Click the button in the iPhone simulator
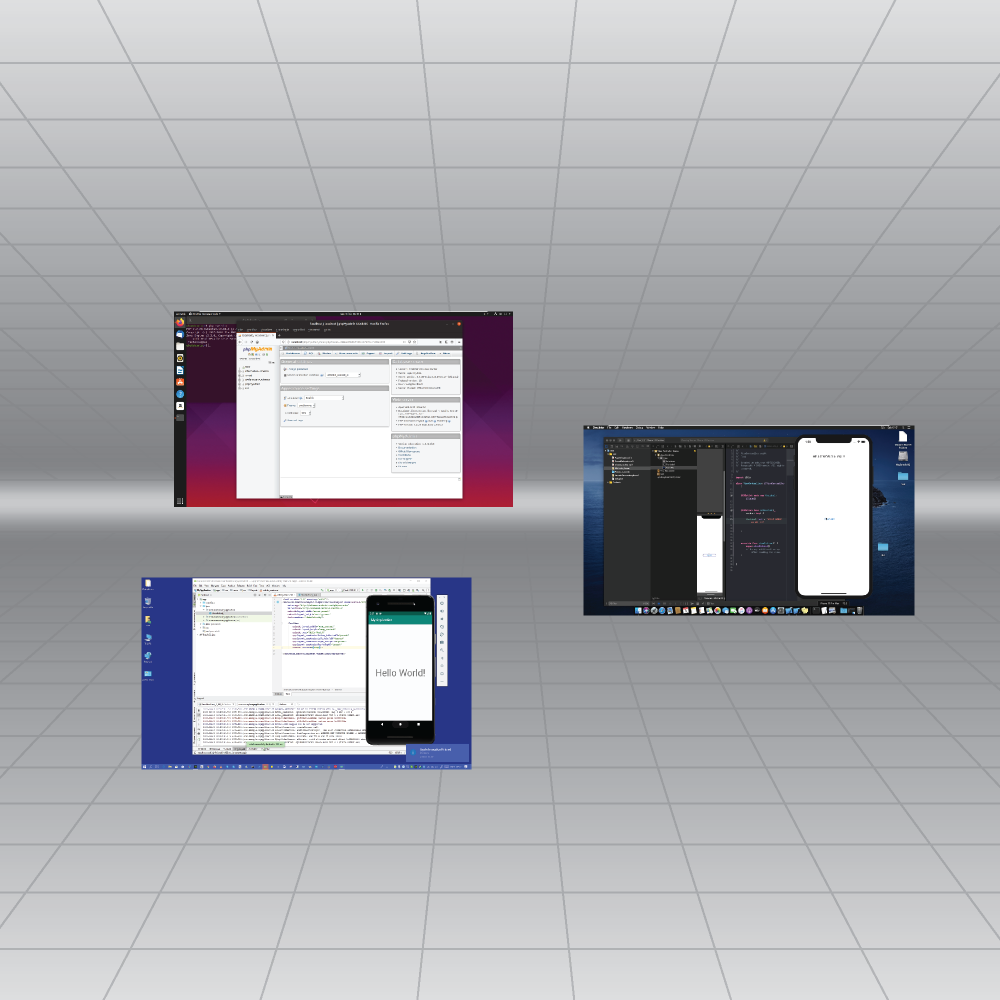Image resolution: width=1000 pixels, height=1000 pixels. (828, 519)
